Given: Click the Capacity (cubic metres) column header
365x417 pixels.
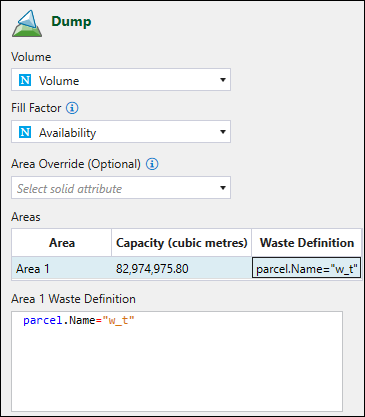Looking at the screenshot, I should click(x=182, y=243).
